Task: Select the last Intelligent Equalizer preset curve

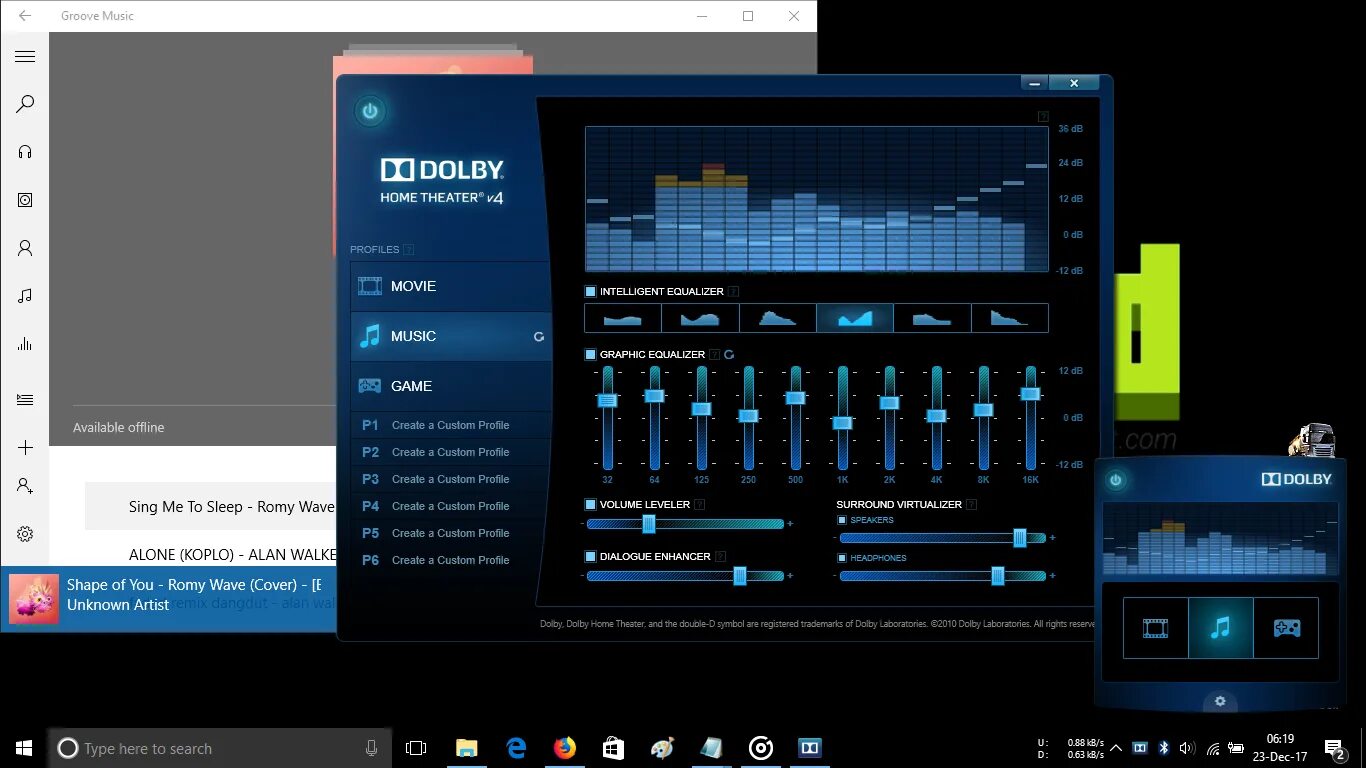Action: (x=1010, y=318)
